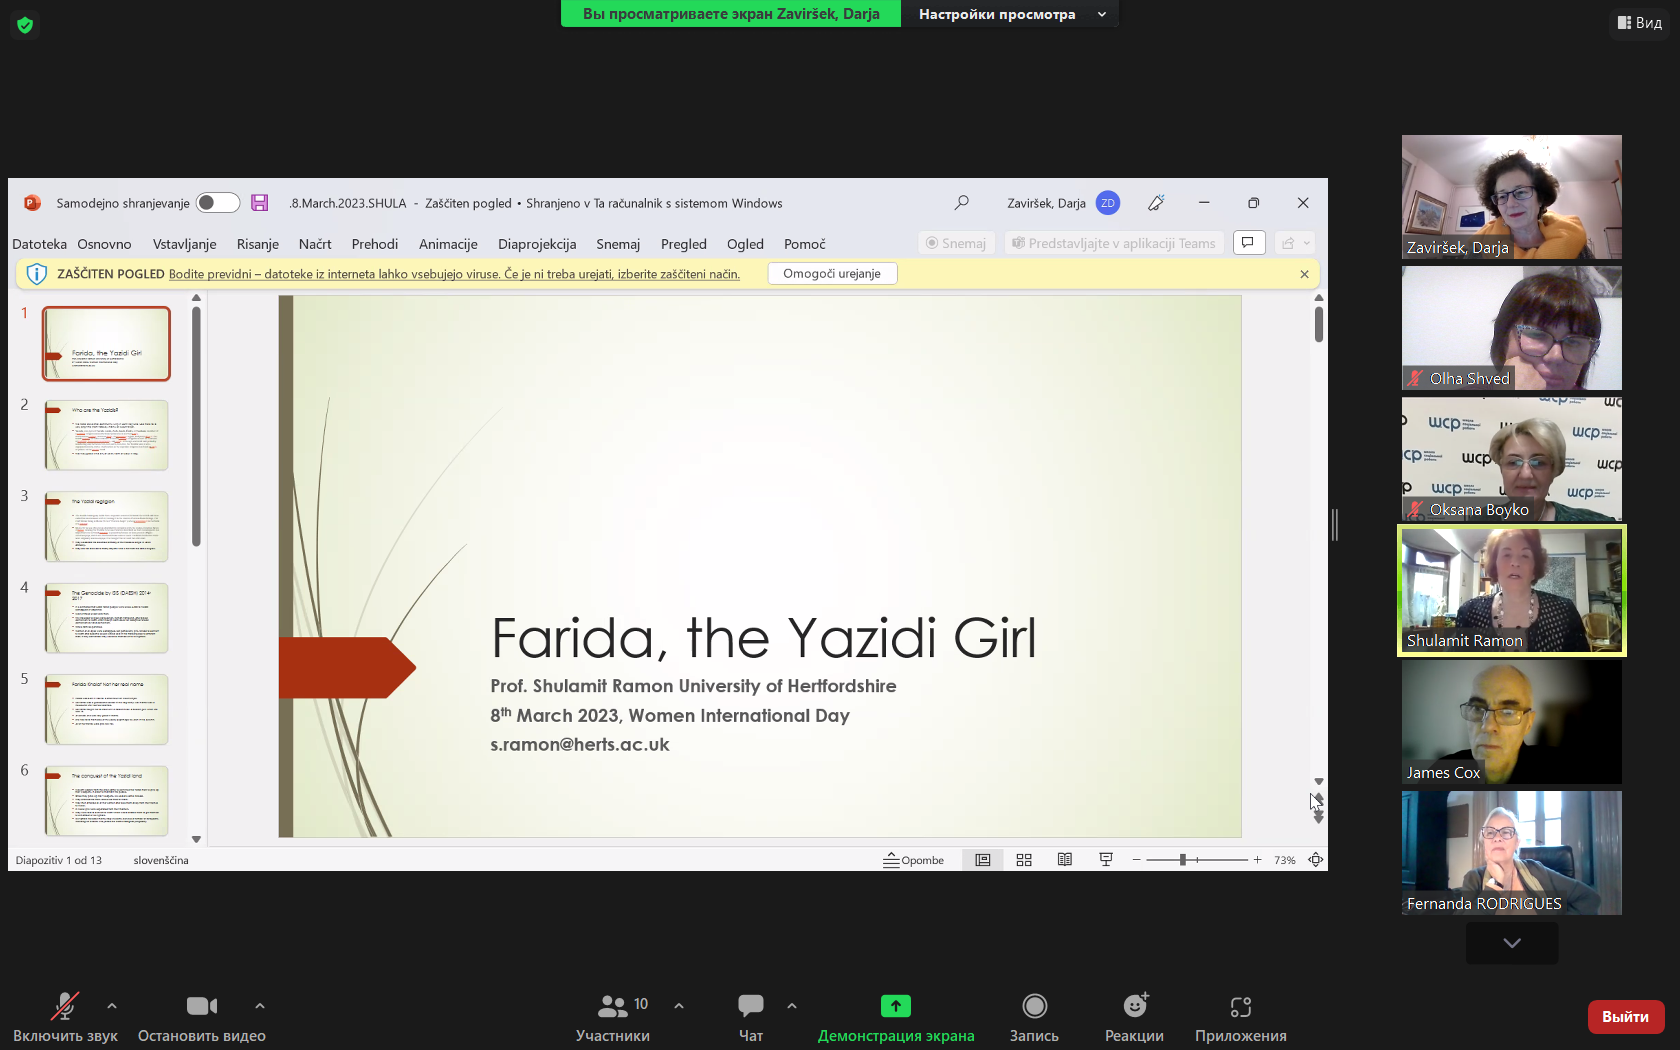Viewport: 1680px width, 1050px height.
Task: Toggle the Samodejno shranjevanje autosave switch
Action: [x=217, y=203]
